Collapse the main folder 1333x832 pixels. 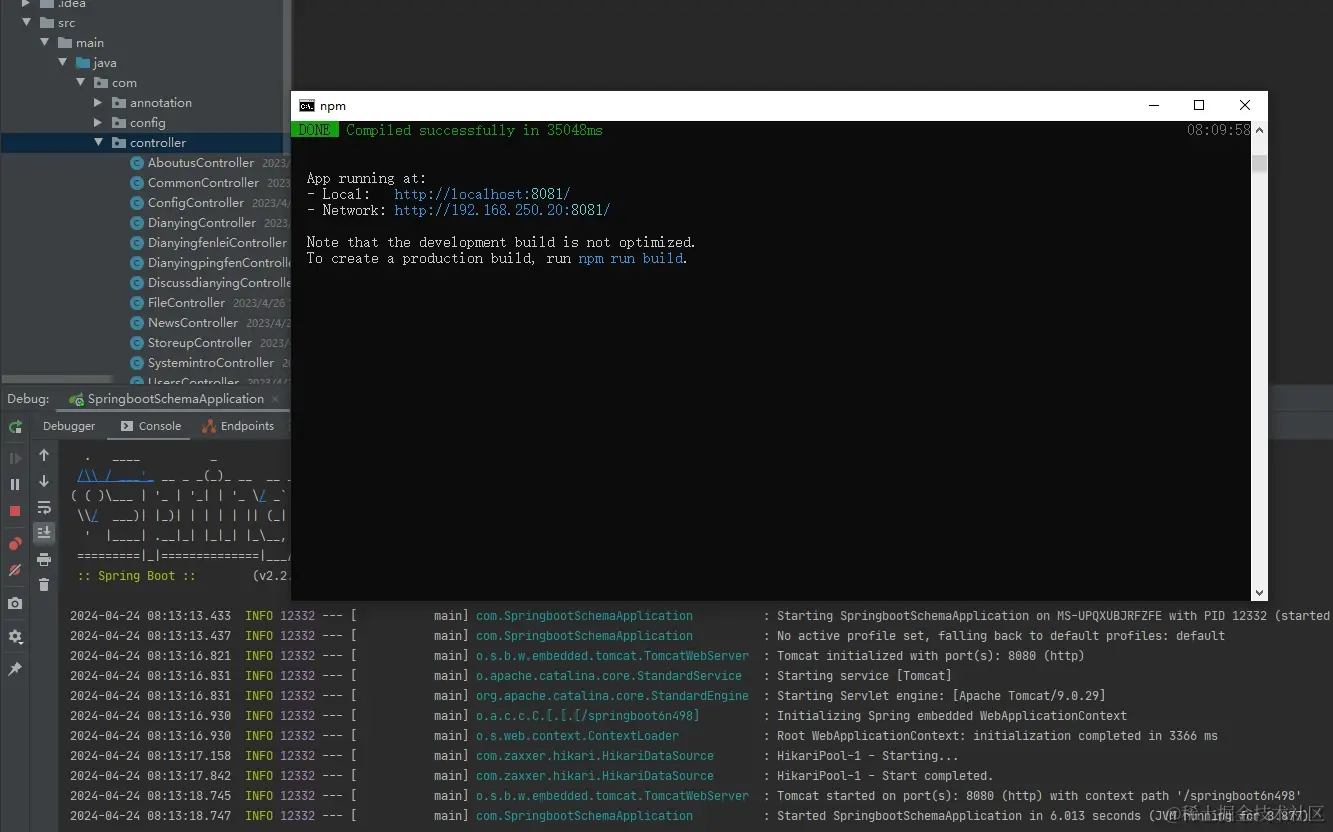coord(45,42)
